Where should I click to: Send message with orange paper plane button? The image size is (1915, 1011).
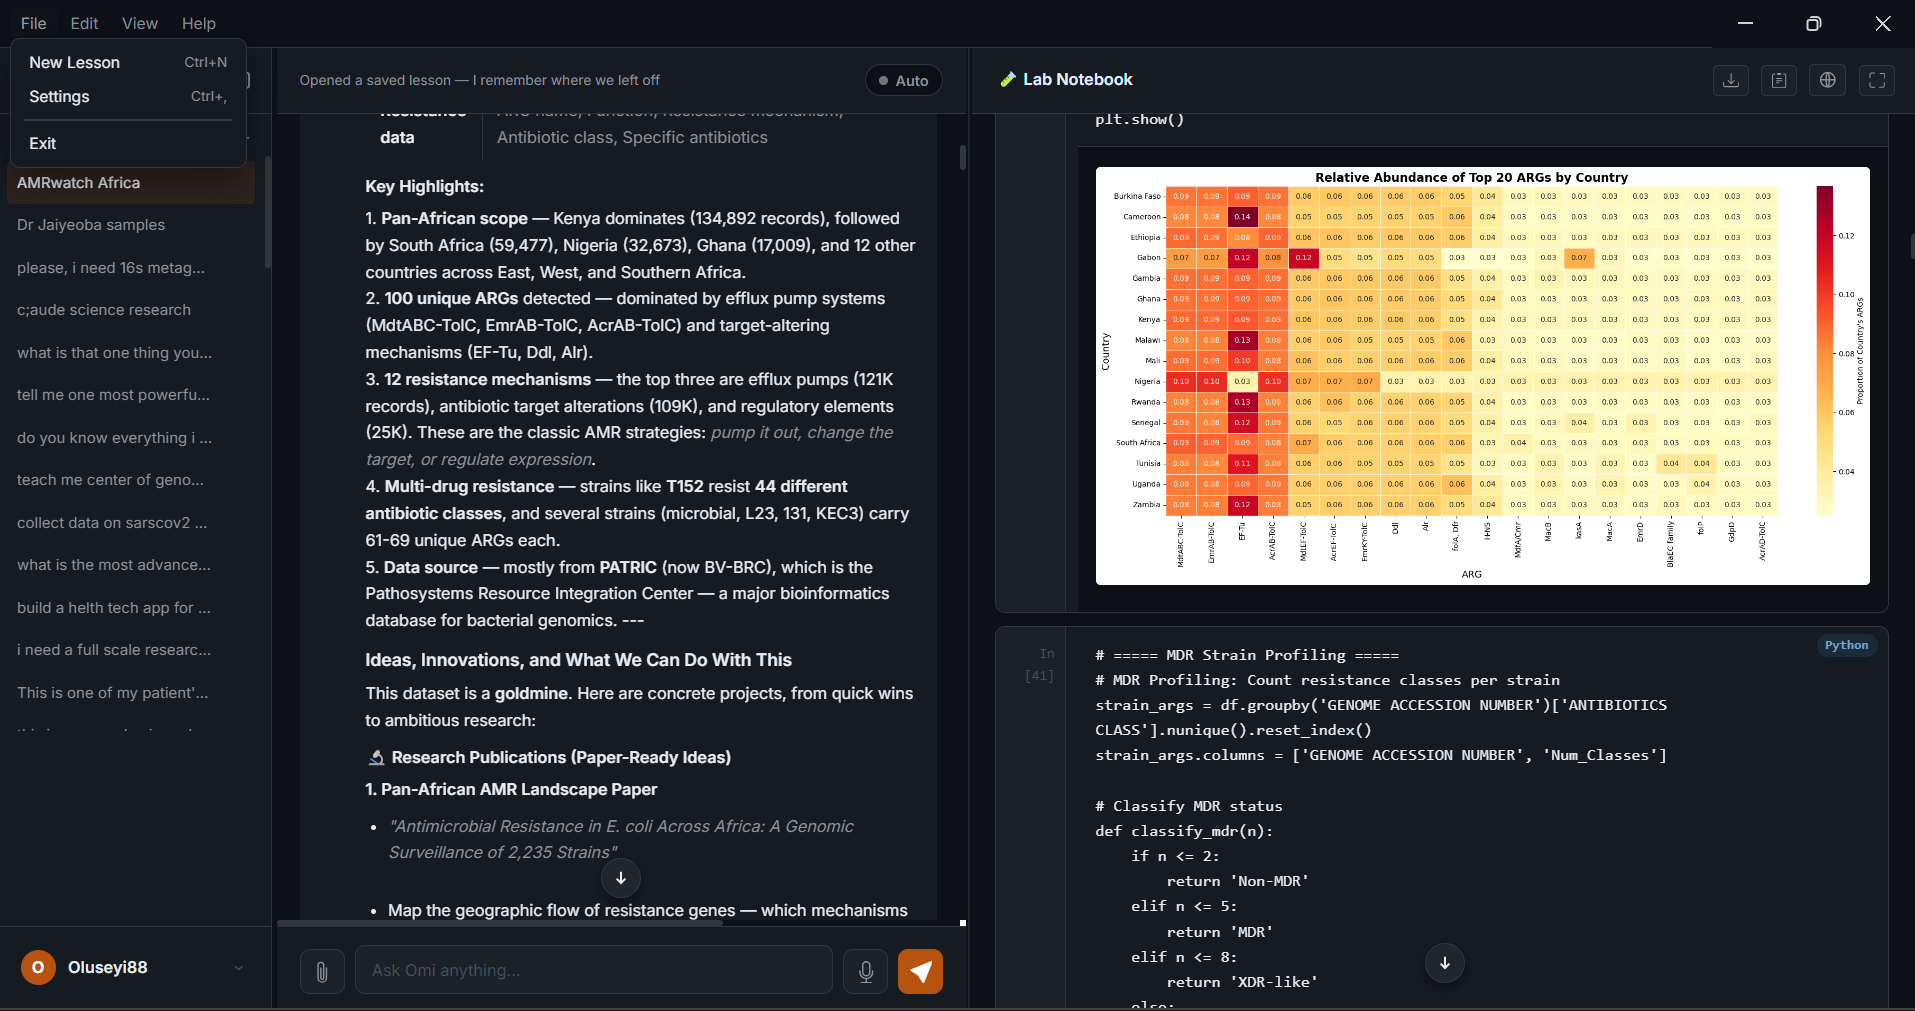click(x=921, y=971)
